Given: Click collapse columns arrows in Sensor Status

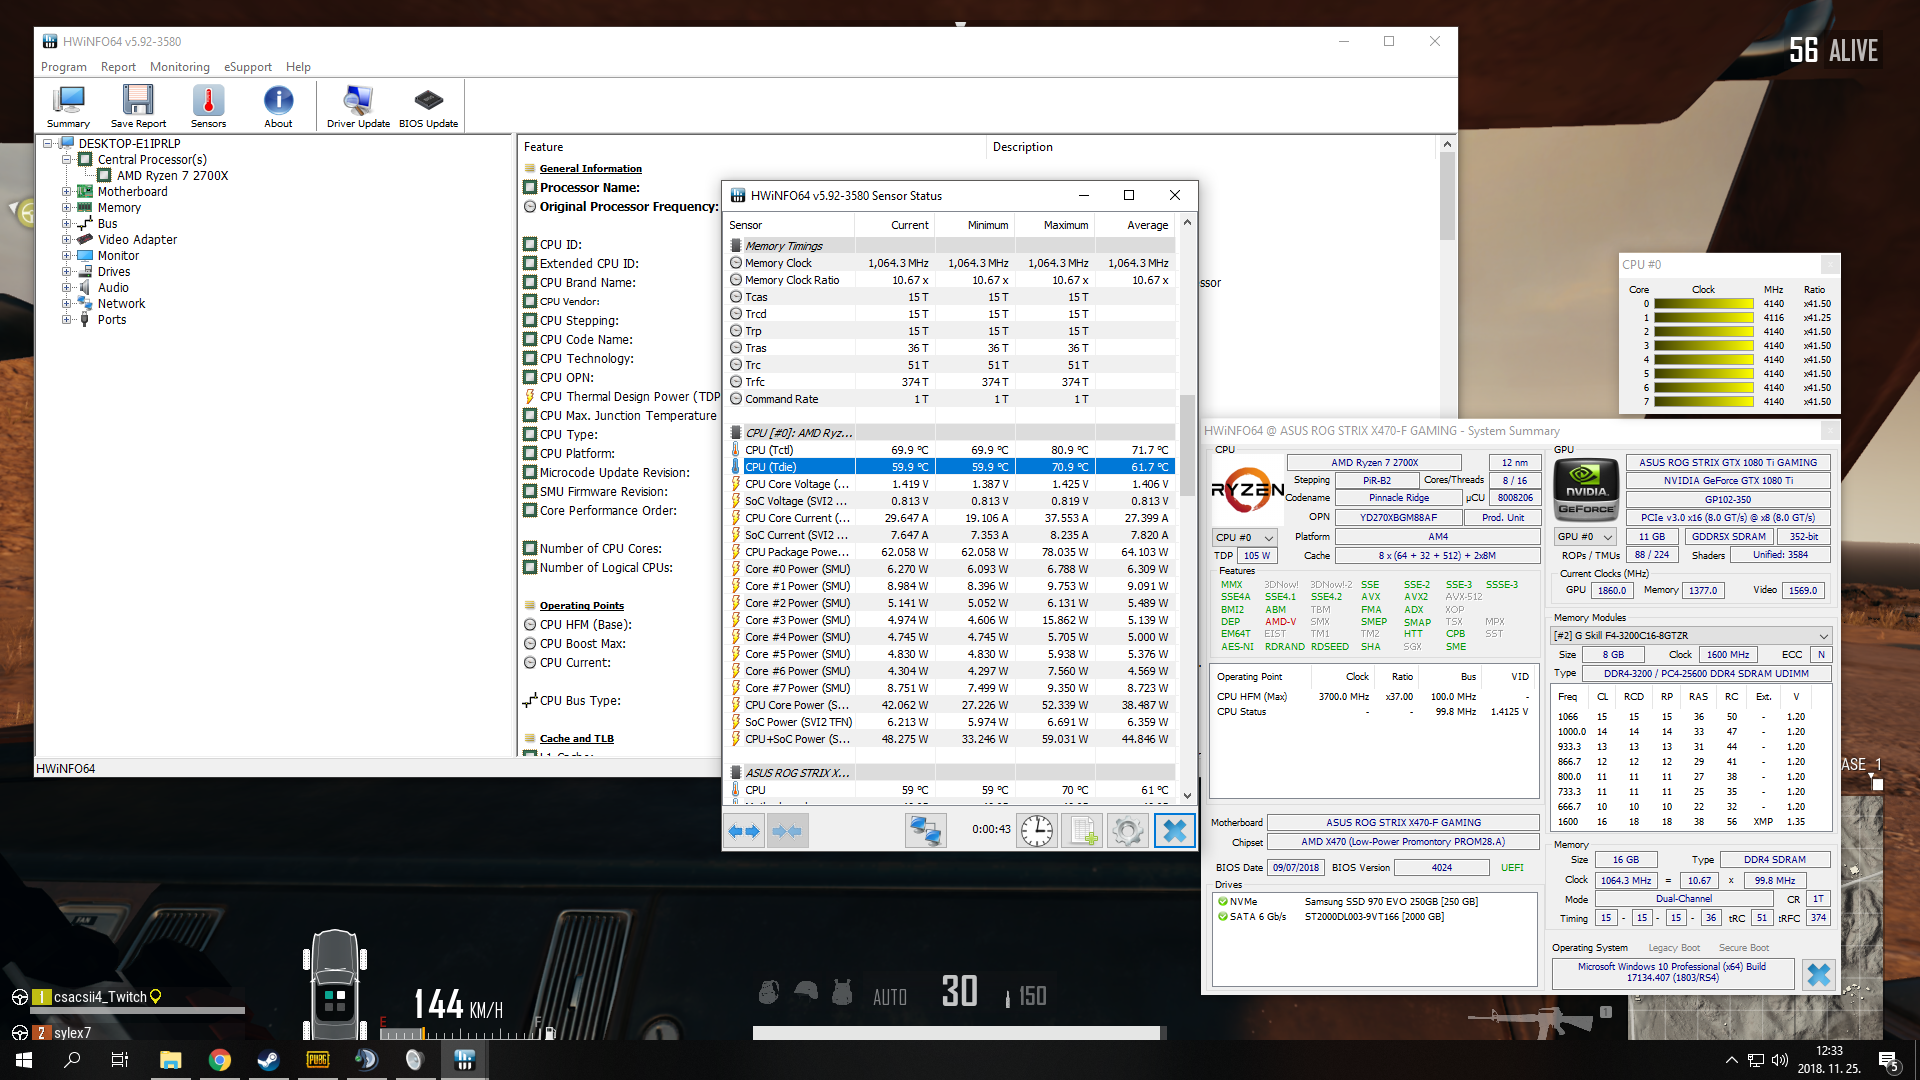Looking at the screenshot, I should [787, 831].
